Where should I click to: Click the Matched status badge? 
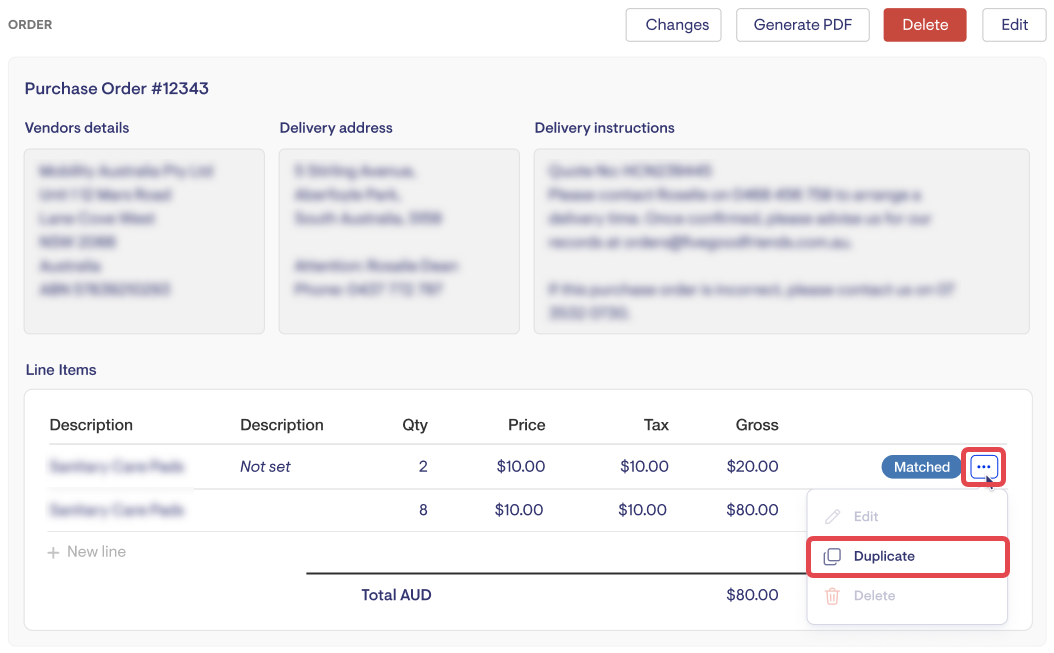[x=921, y=467]
